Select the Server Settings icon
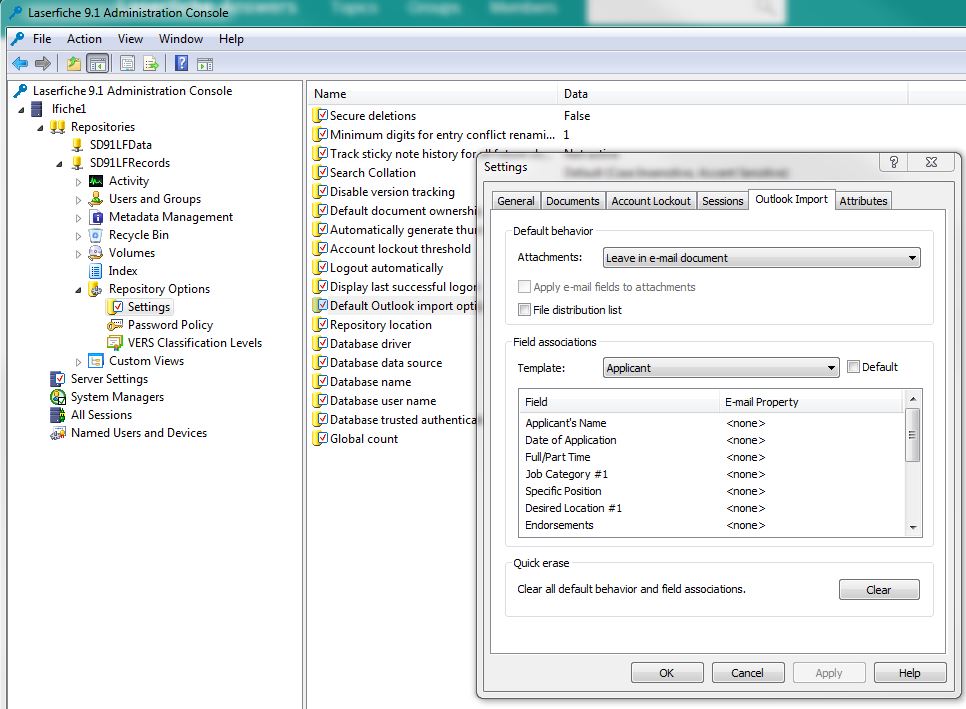The height and width of the screenshot is (709, 966). 57,379
